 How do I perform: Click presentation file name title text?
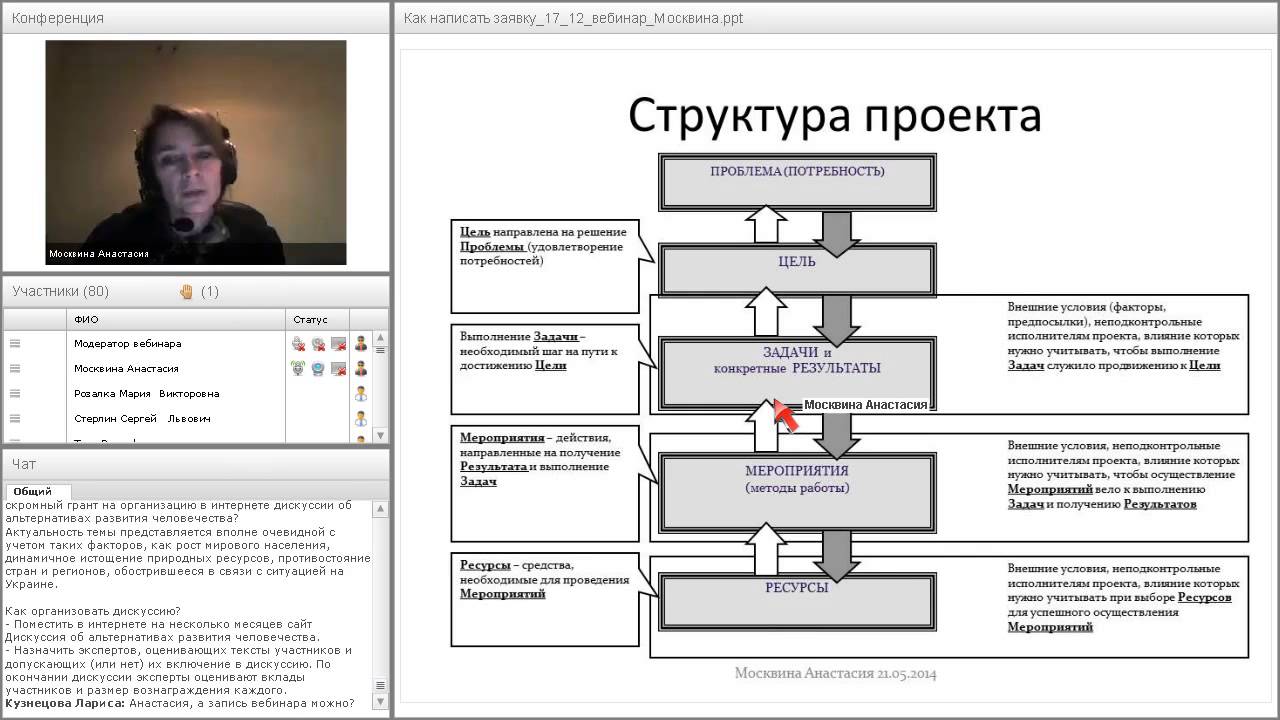(x=574, y=18)
